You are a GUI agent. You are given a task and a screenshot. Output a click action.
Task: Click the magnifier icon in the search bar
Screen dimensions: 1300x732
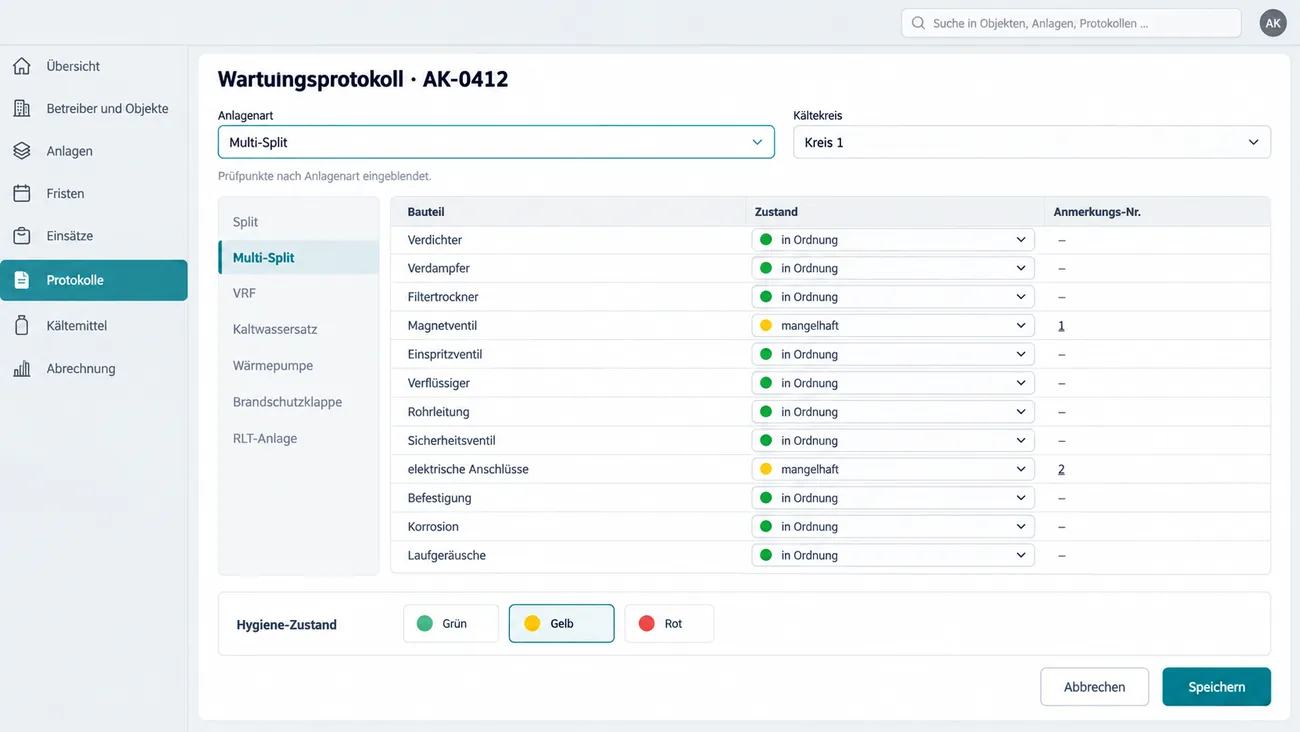pyautogui.click(x=918, y=23)
